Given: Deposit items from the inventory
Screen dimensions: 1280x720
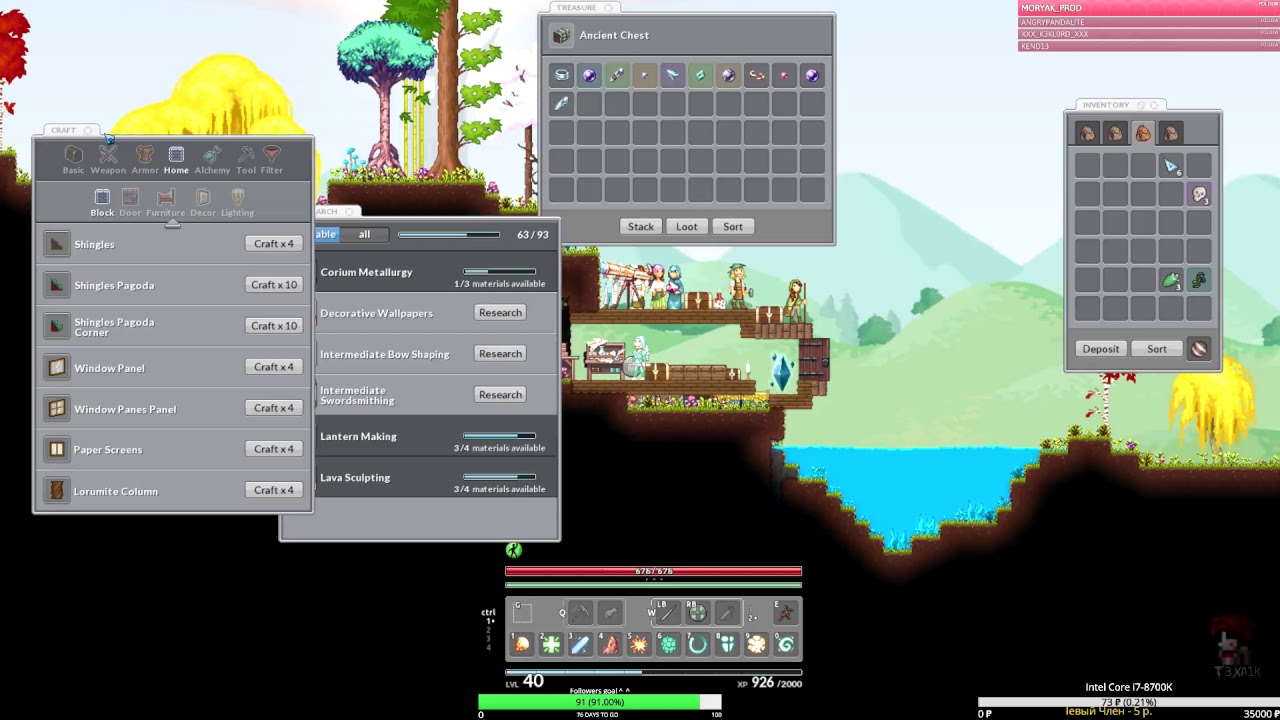Looking at the screenshot, I should click(1100, 349).
